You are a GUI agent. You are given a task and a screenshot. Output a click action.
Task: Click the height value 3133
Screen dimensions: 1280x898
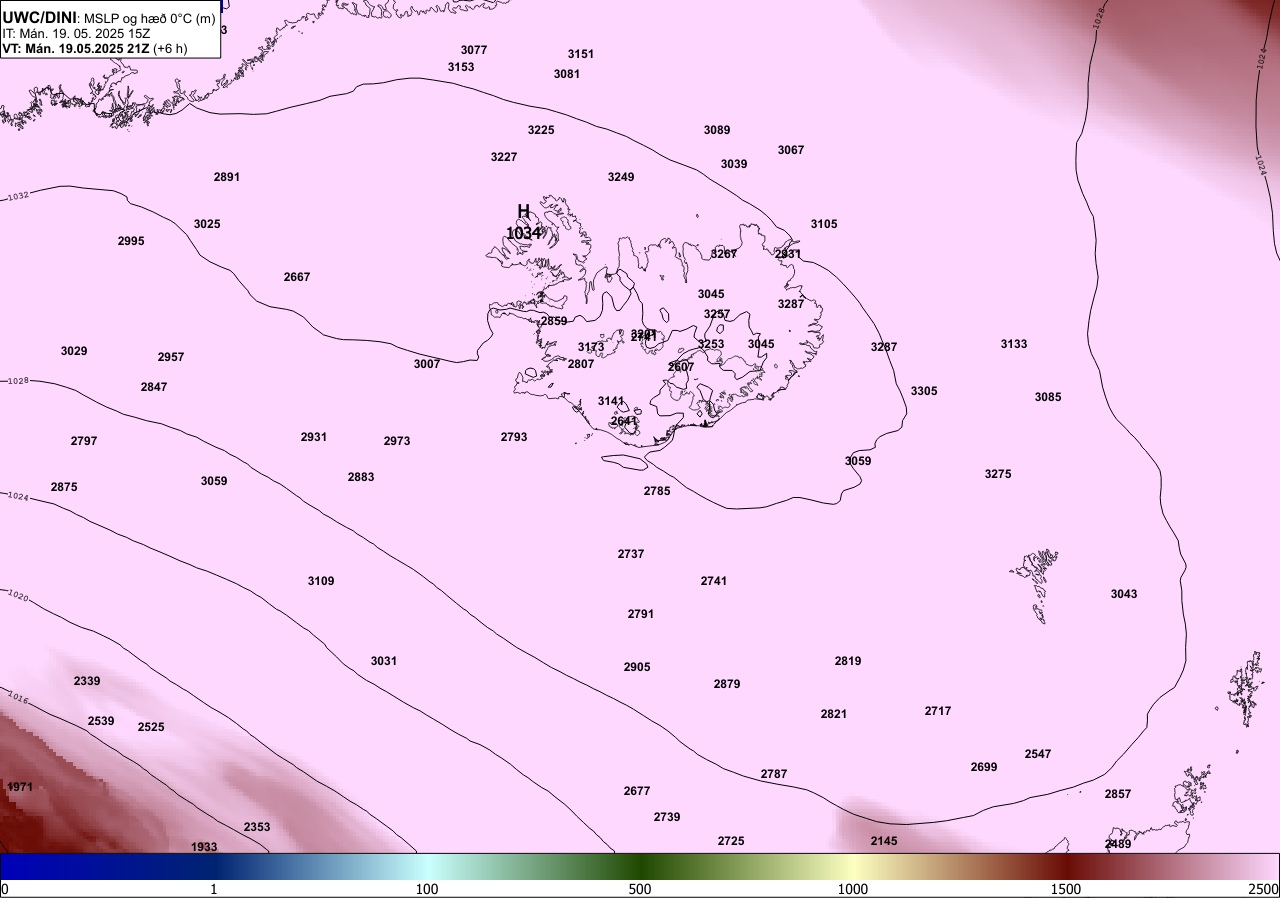[x=1014, y=344]
